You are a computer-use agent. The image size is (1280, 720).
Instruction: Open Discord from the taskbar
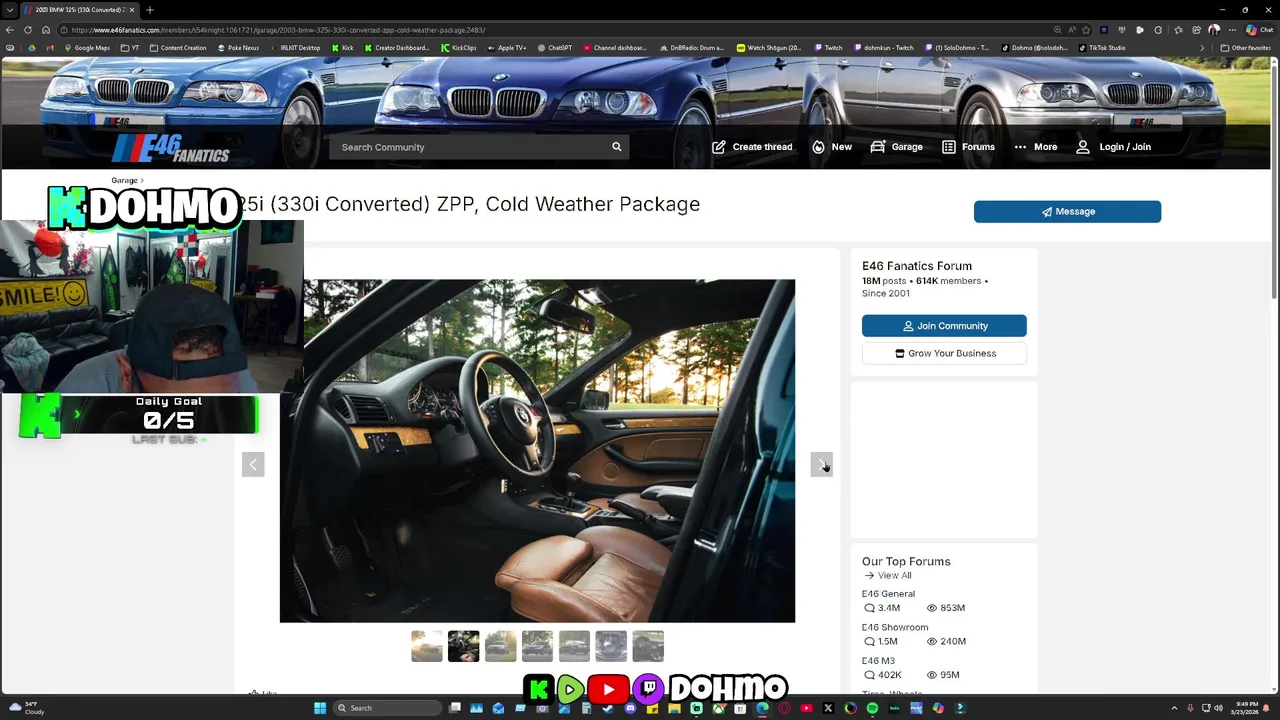click(630, 708)
